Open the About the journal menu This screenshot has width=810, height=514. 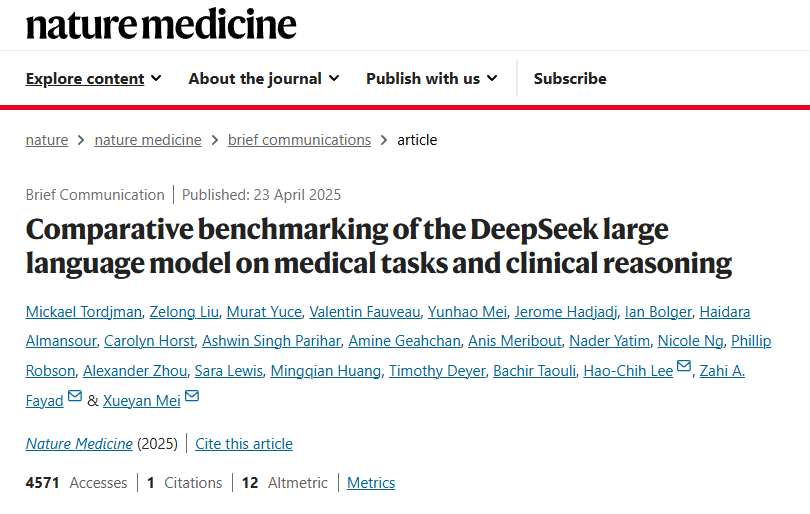pos(264,78)
